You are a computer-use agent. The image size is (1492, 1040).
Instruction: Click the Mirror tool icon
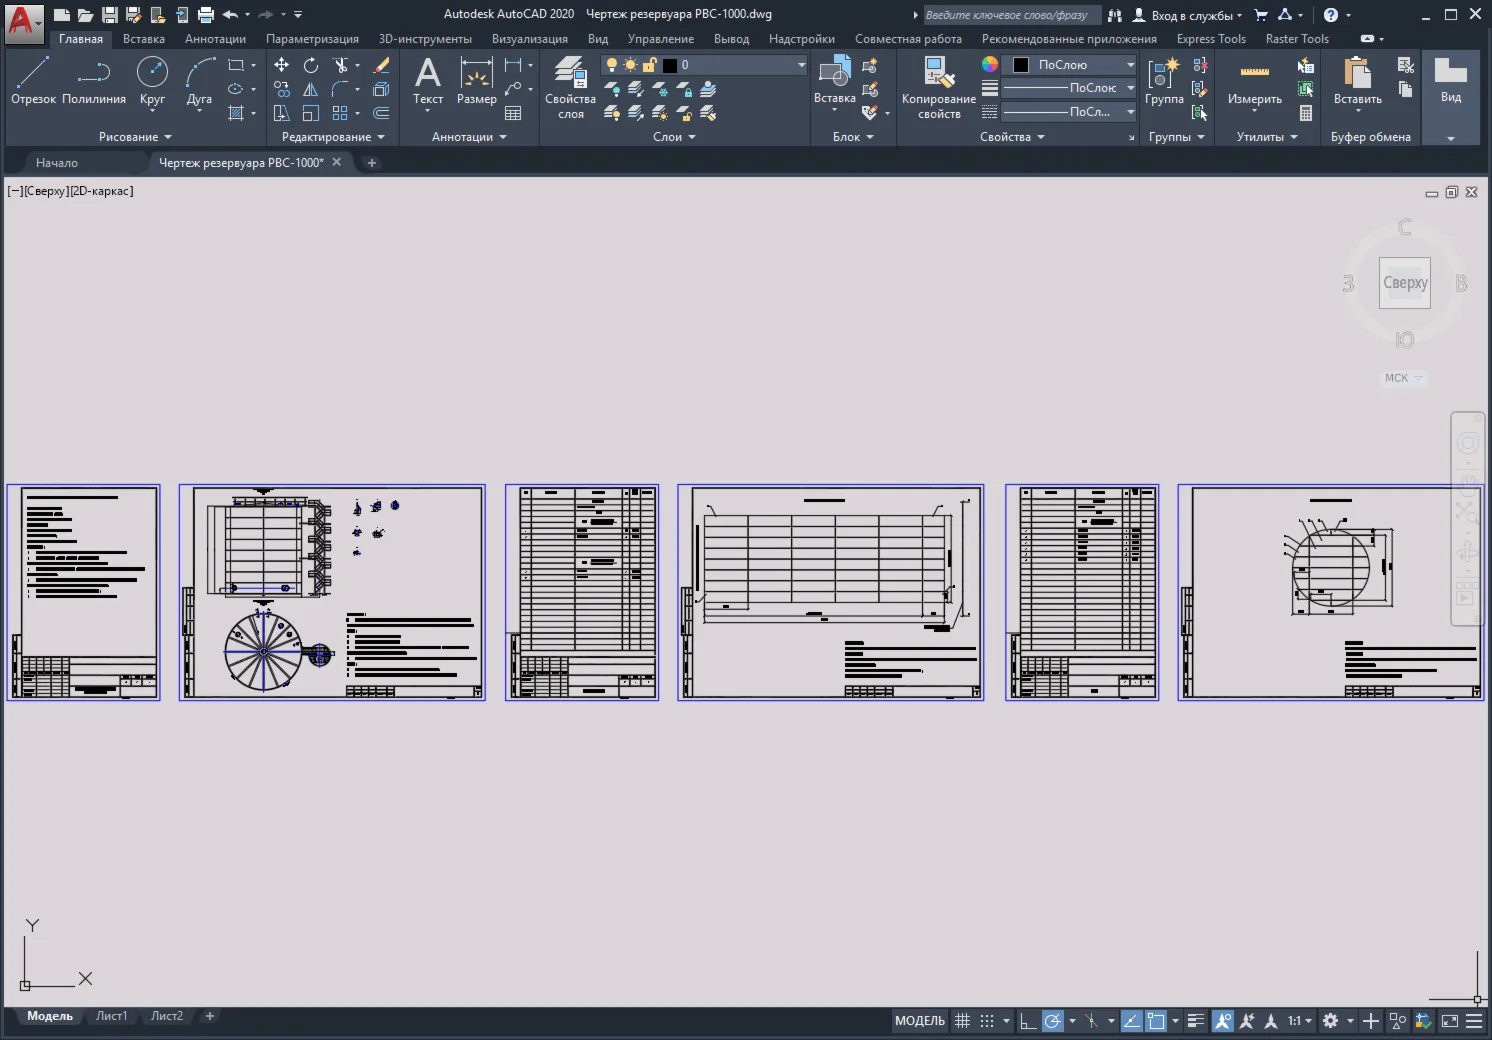pos(311,89)
